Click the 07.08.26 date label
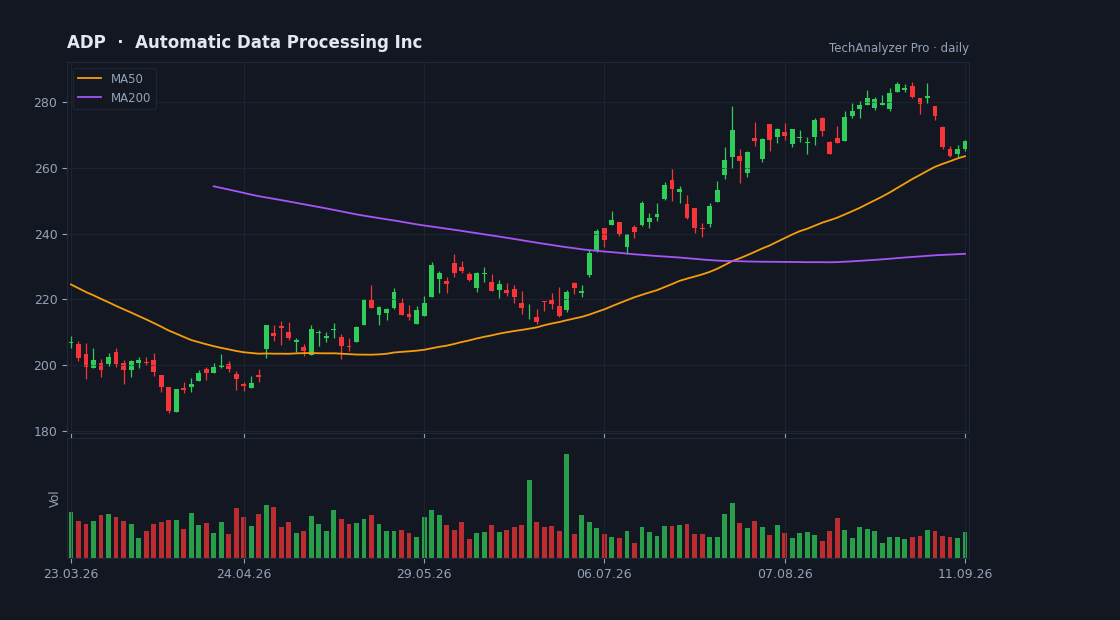Viewport: 1120px width, 620px height. tap(785, 574)
